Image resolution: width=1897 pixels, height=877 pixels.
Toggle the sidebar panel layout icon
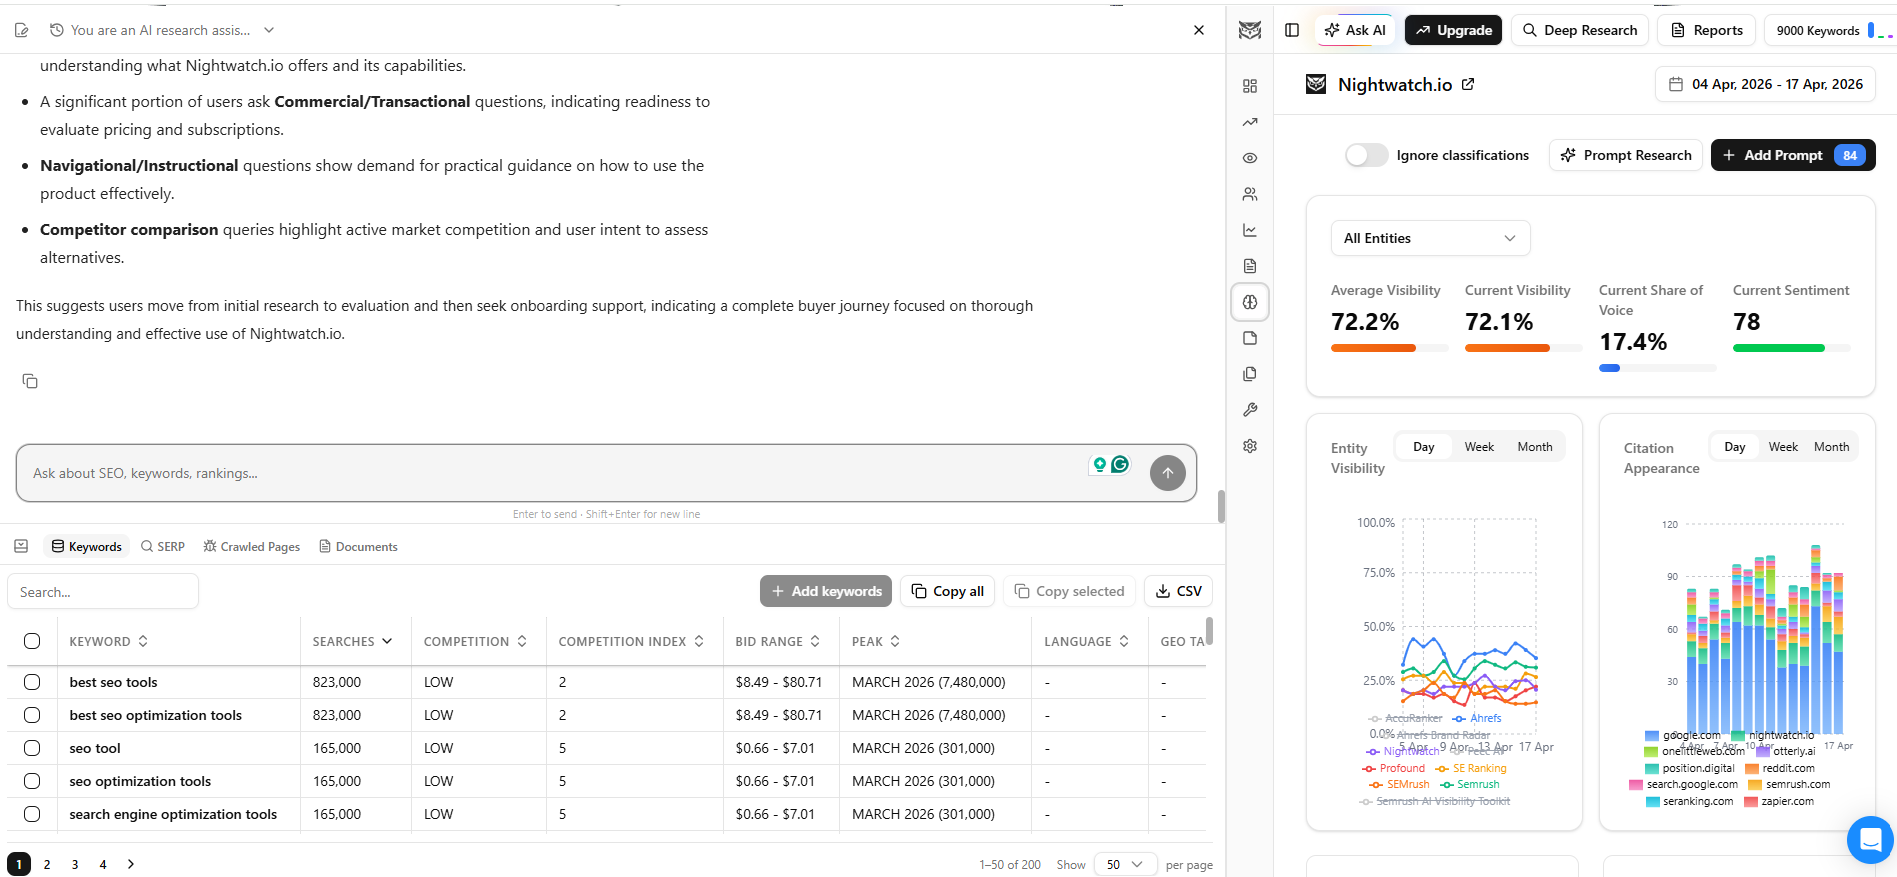pyautogui.click(x=1292, y=30)
